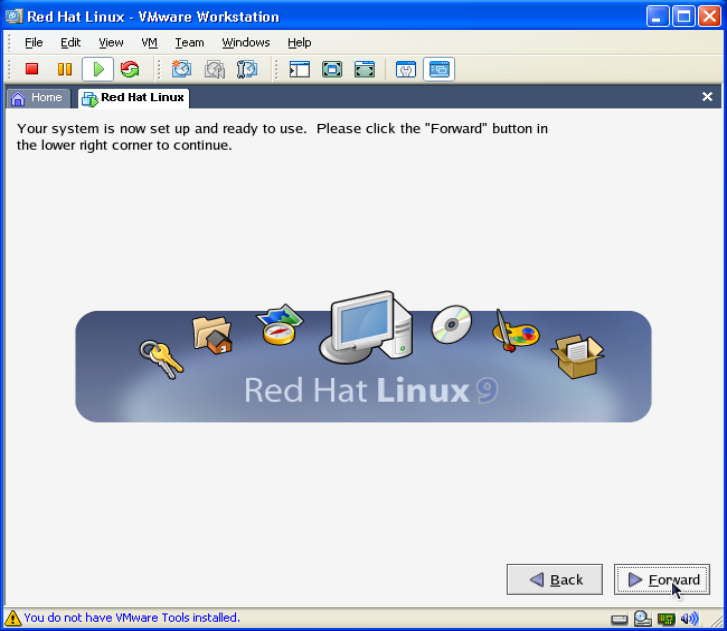Screen dimensions: 727x631
Task: Click the Reset virtual machine icon
Action: coord(129,69)
